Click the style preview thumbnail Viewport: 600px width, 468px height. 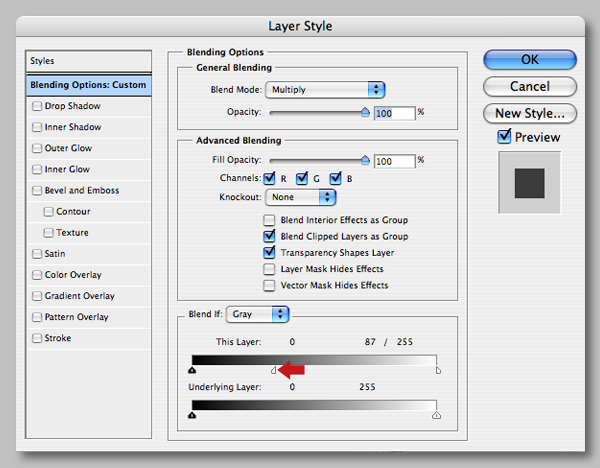click(530, 183)
